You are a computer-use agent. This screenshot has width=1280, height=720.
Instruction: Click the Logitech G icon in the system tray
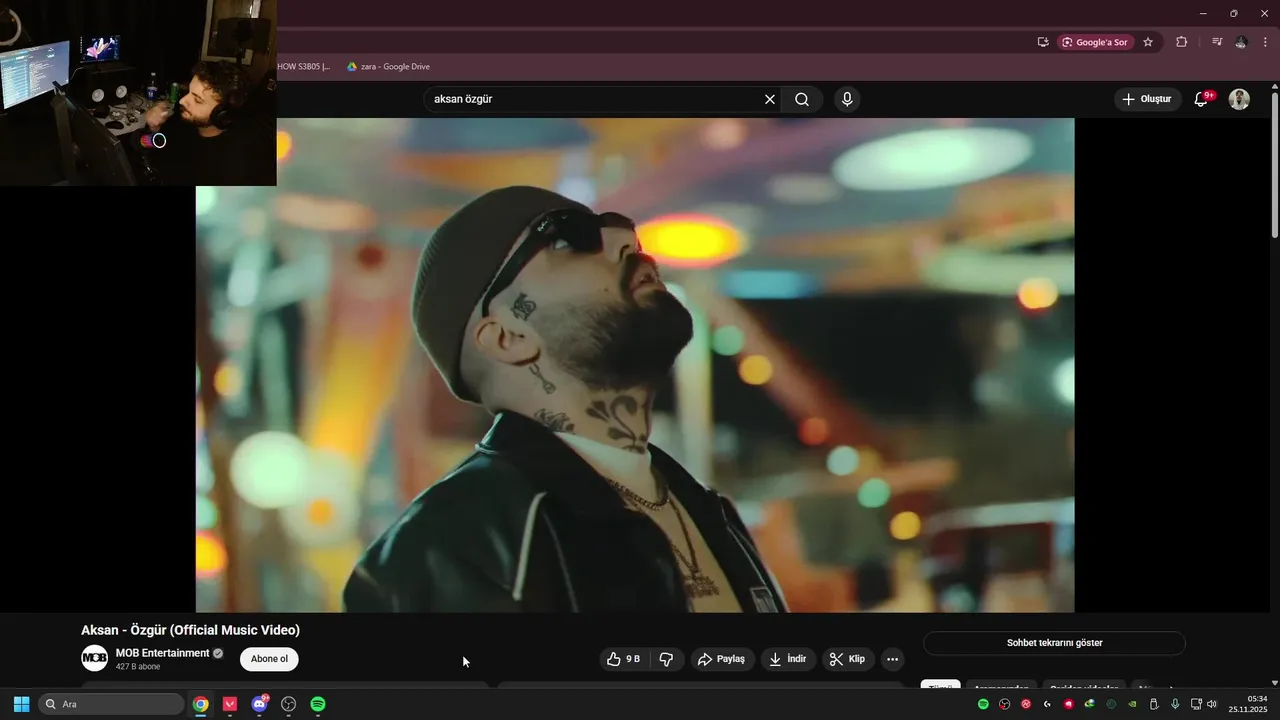pos(1047,704)
